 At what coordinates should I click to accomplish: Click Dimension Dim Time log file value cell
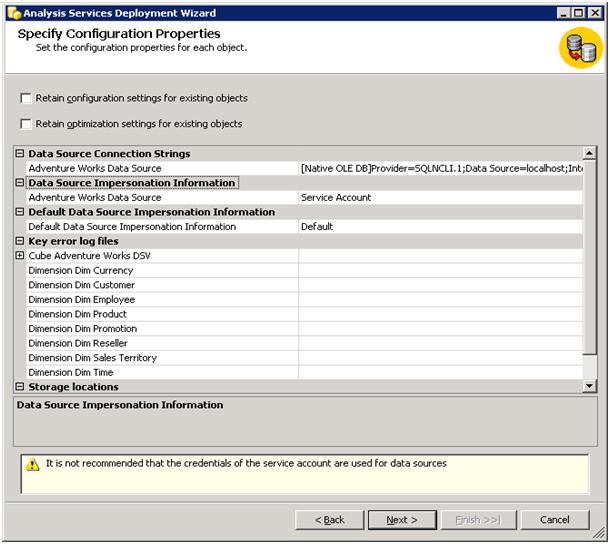(441, 372)
